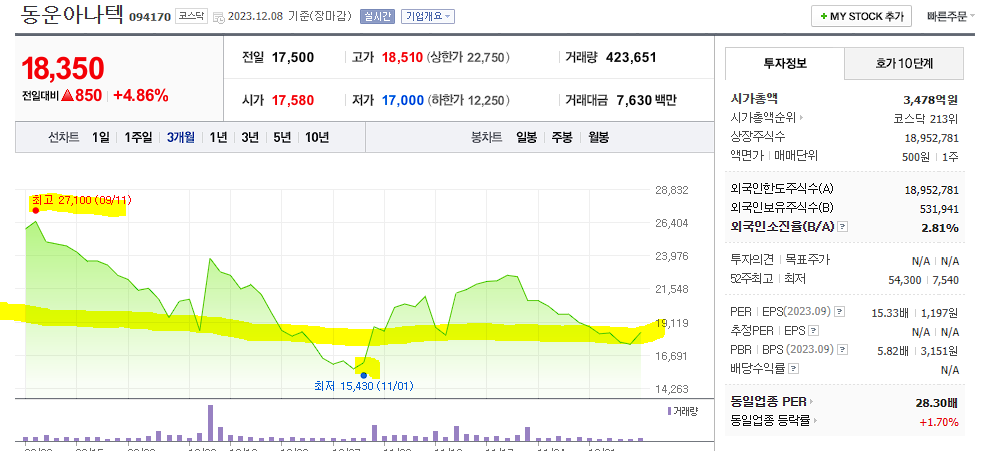Select the 1주일 line chart period

point(138,137)
